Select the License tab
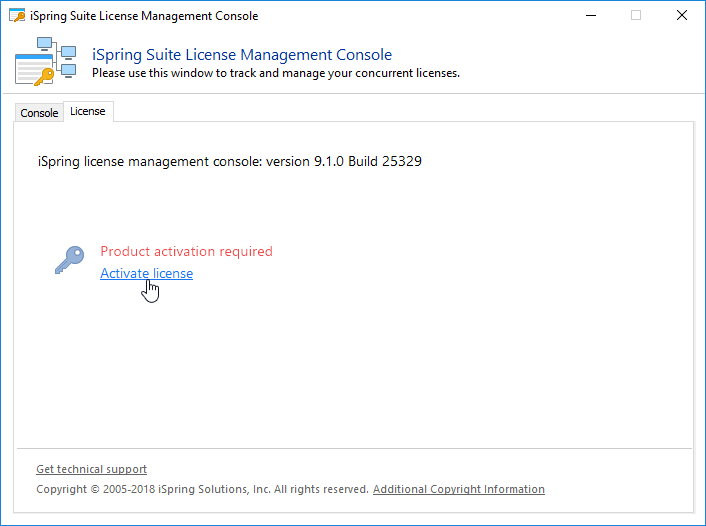Image resolution: width=706 pixels, height=526 pixels. tap(87, 111)
